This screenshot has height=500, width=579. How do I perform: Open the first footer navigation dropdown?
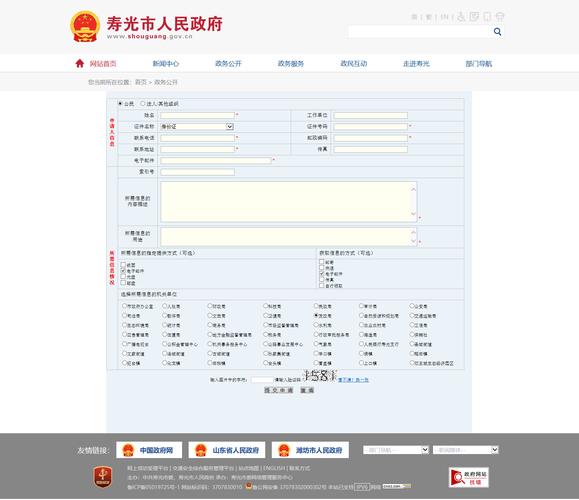click(396, 450)
